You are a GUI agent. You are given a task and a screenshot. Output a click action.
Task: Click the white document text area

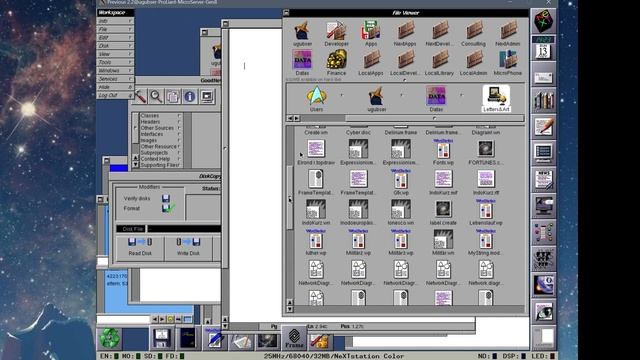[255, 176]
